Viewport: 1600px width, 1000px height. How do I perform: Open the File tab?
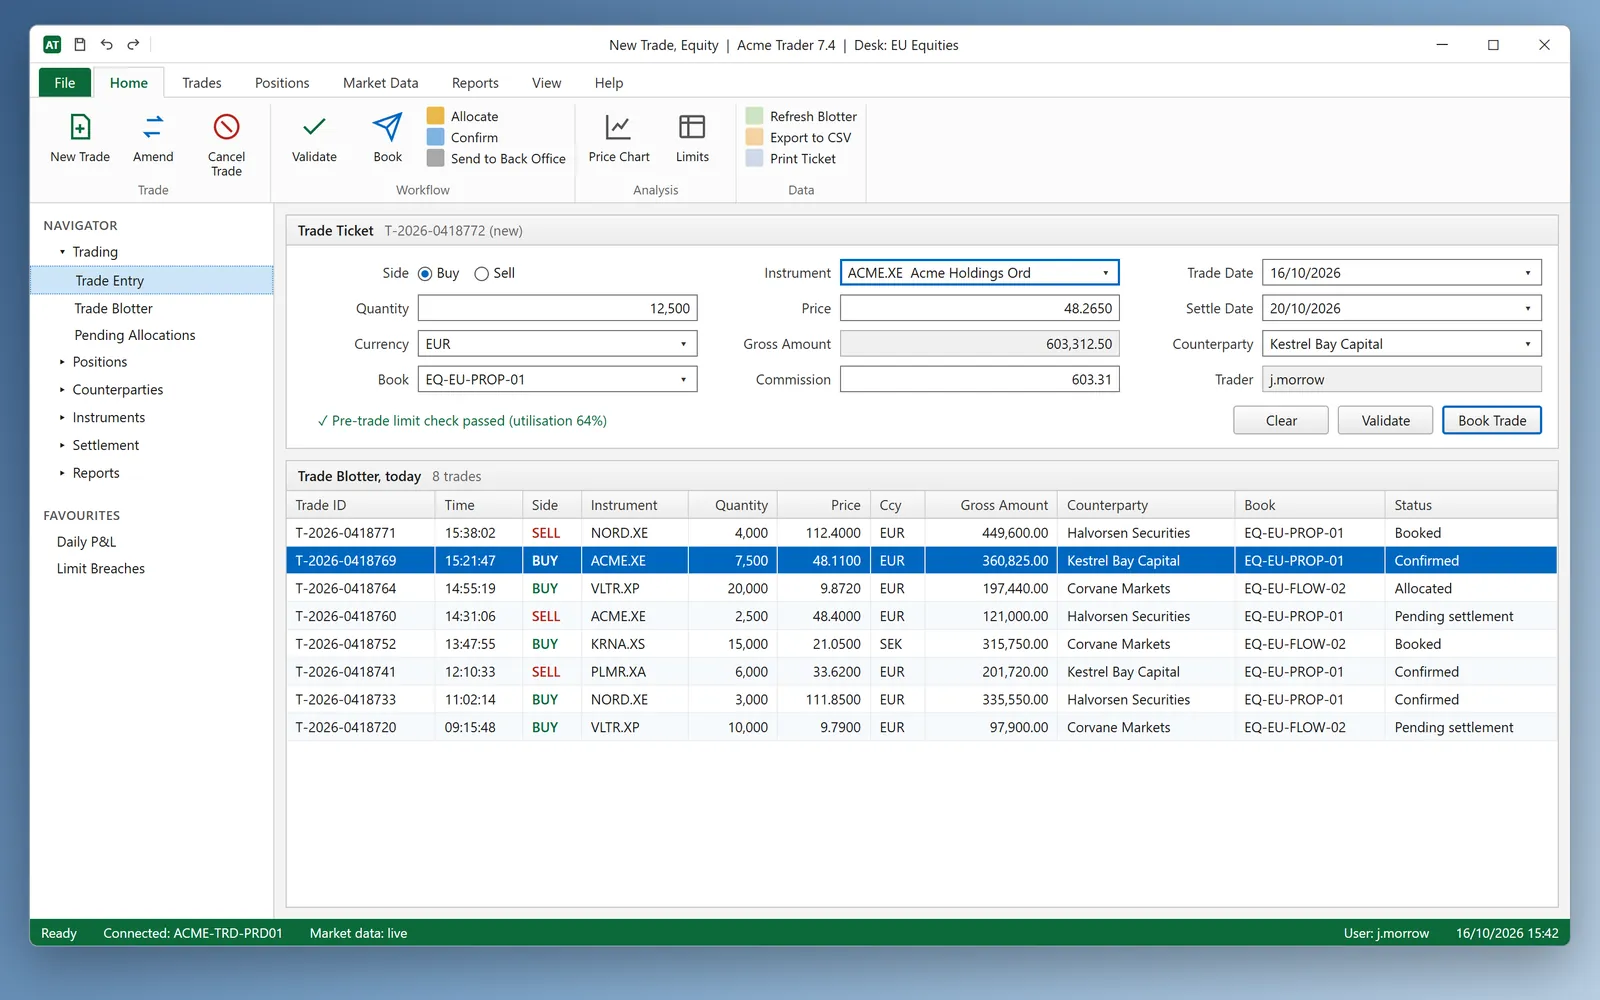tap(65, 83)
